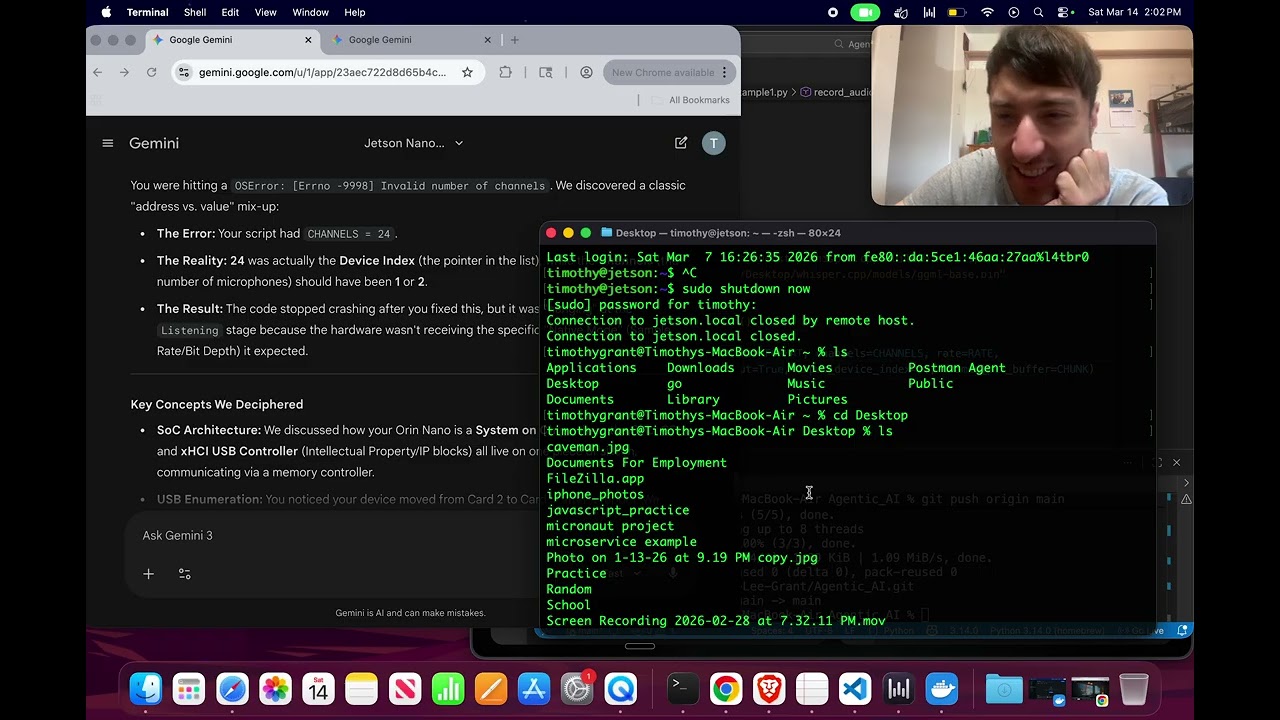The width and height of the screenshot is (1280, 720).
Task: Open News app in the Dock
Action: coord(405,689)
